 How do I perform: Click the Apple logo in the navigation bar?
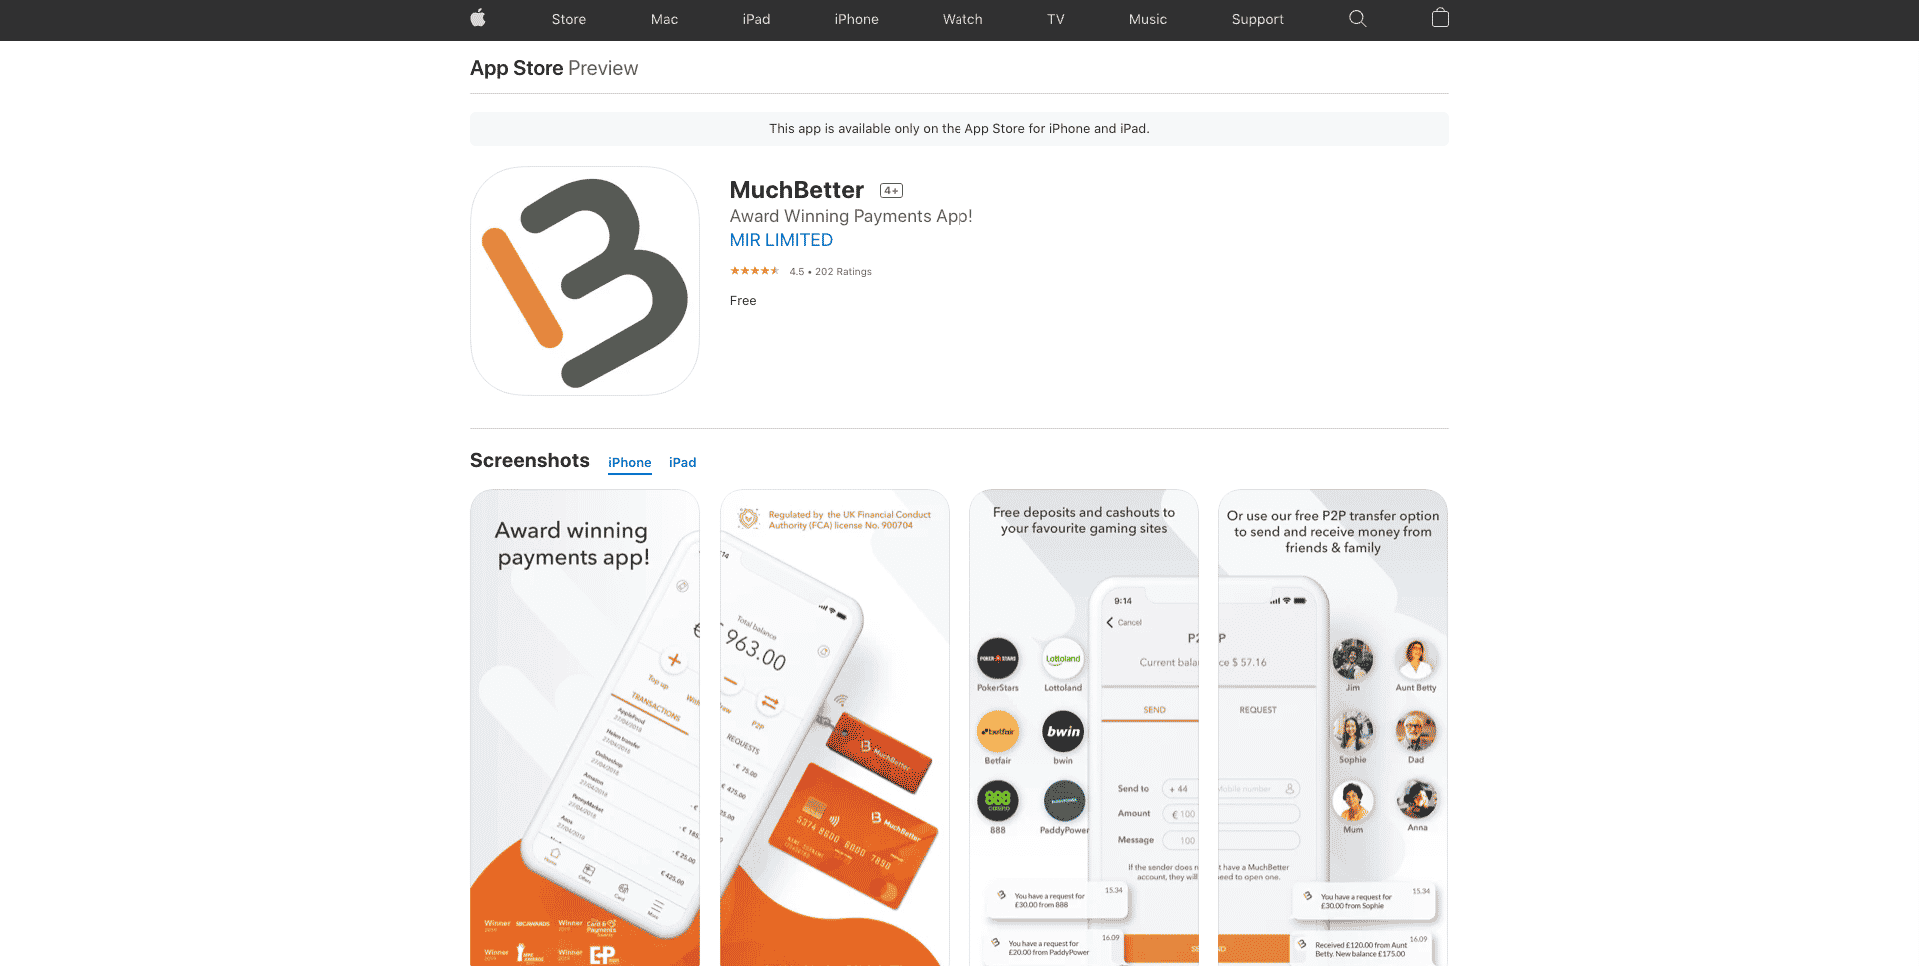478,18
